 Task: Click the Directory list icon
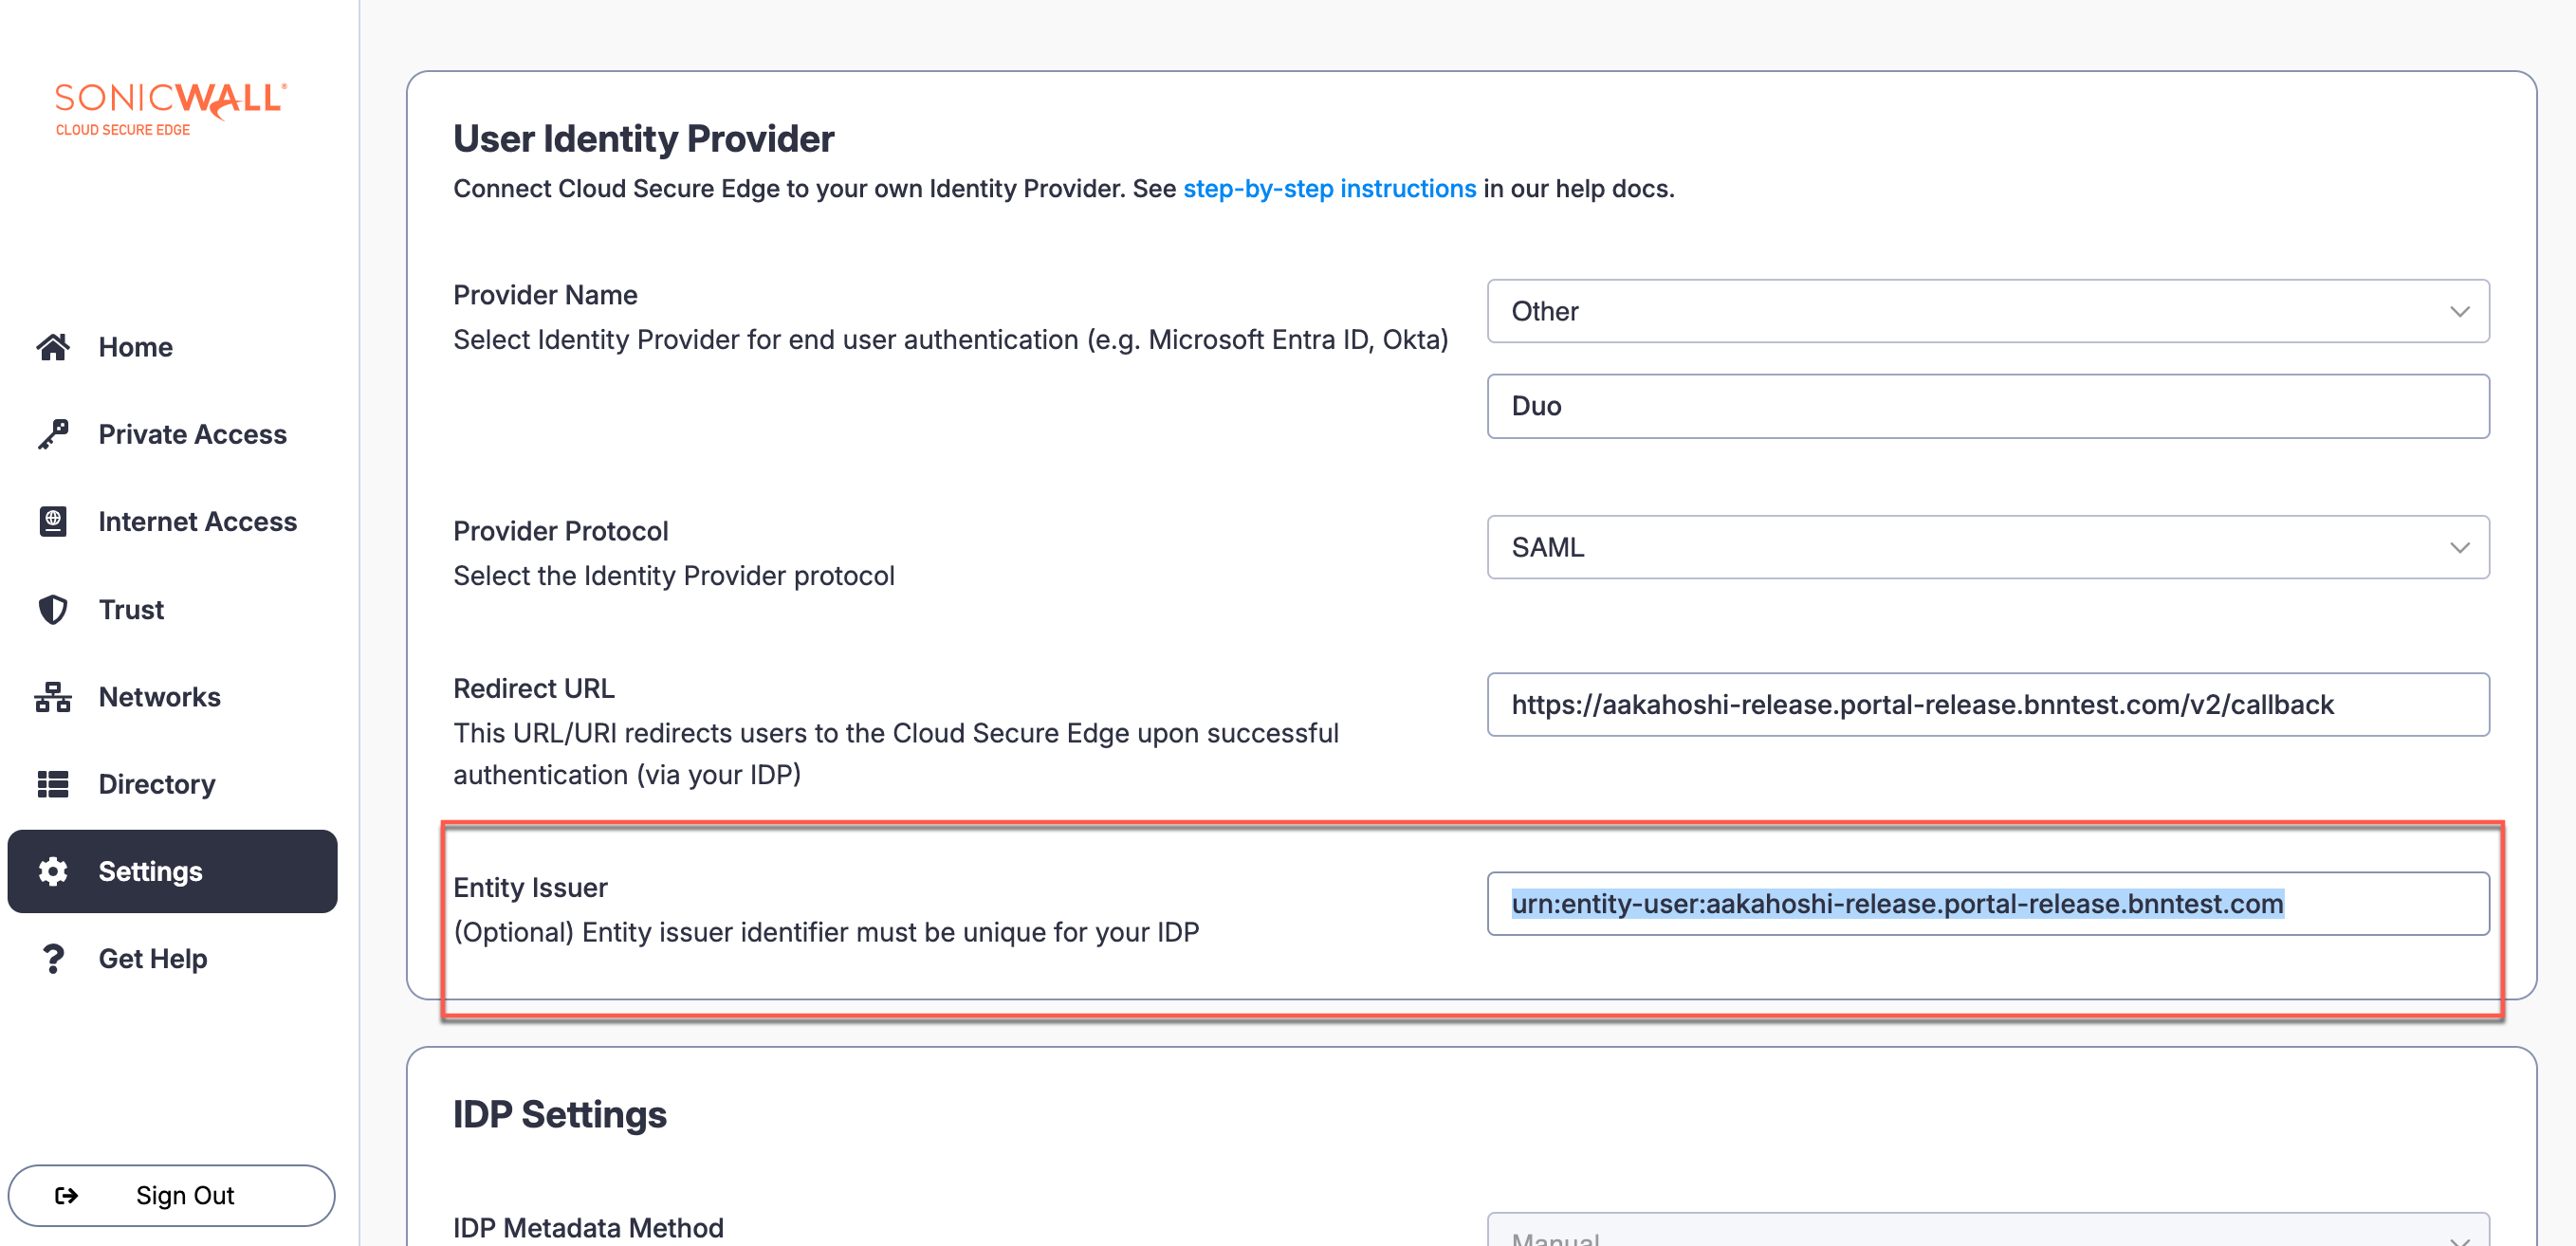53,784
